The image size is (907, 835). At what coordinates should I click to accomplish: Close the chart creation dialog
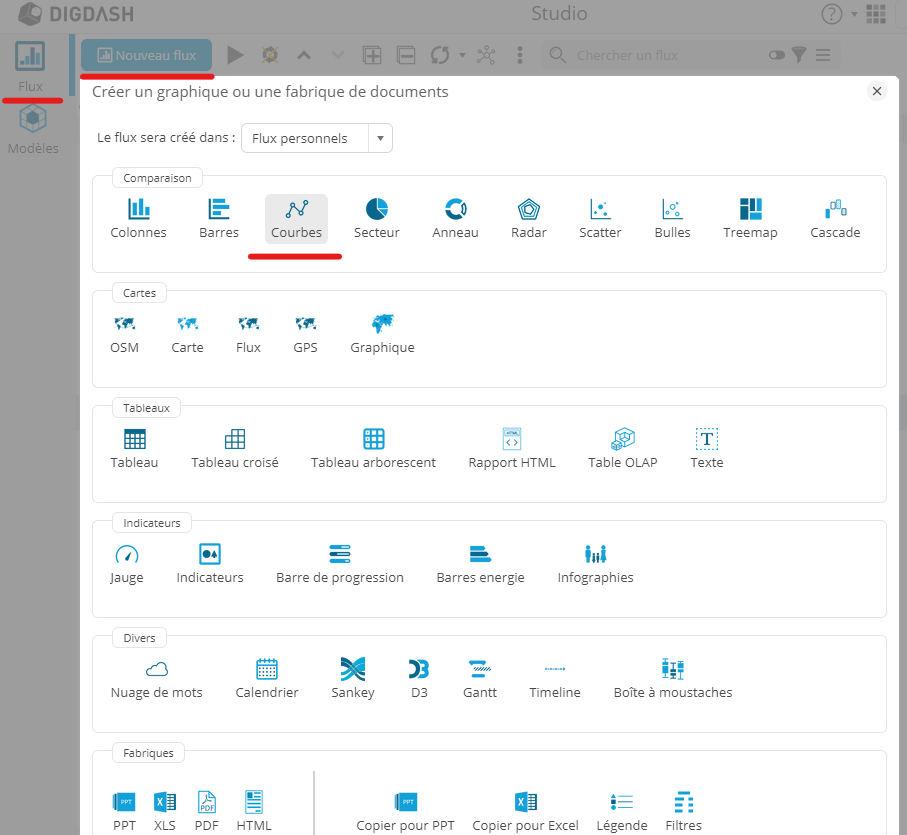click(877, 92)
